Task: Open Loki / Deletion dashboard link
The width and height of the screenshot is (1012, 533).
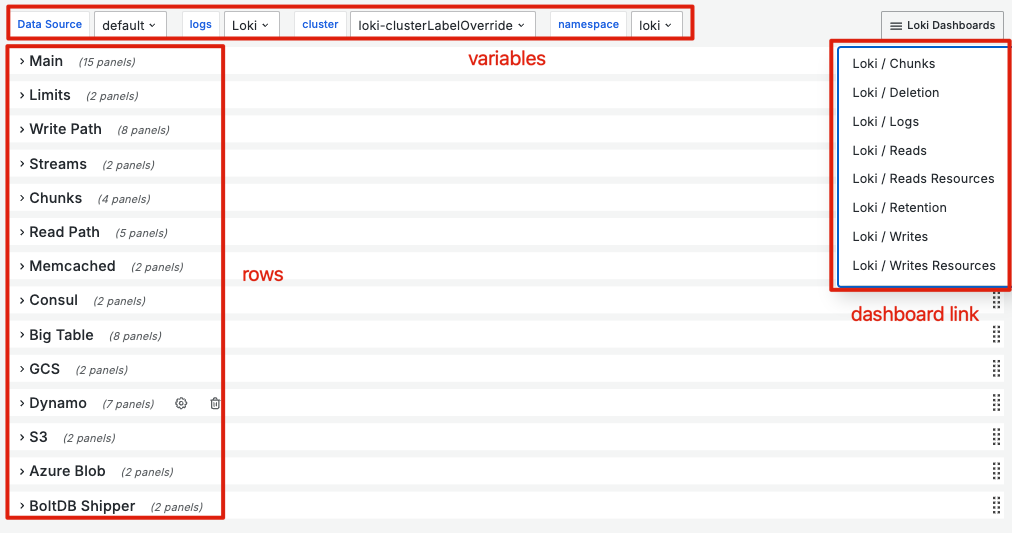Action: pyautogui.click(x=895, y=92)
